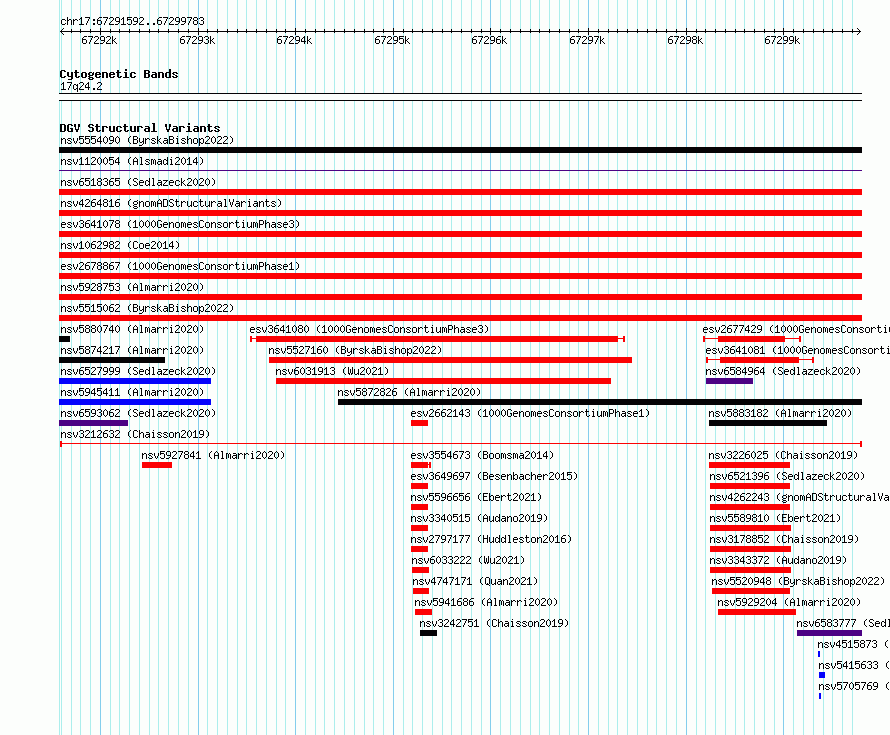Click the purple bar under nsv6583777
The image size is (890, 735).
pos(829,633)
